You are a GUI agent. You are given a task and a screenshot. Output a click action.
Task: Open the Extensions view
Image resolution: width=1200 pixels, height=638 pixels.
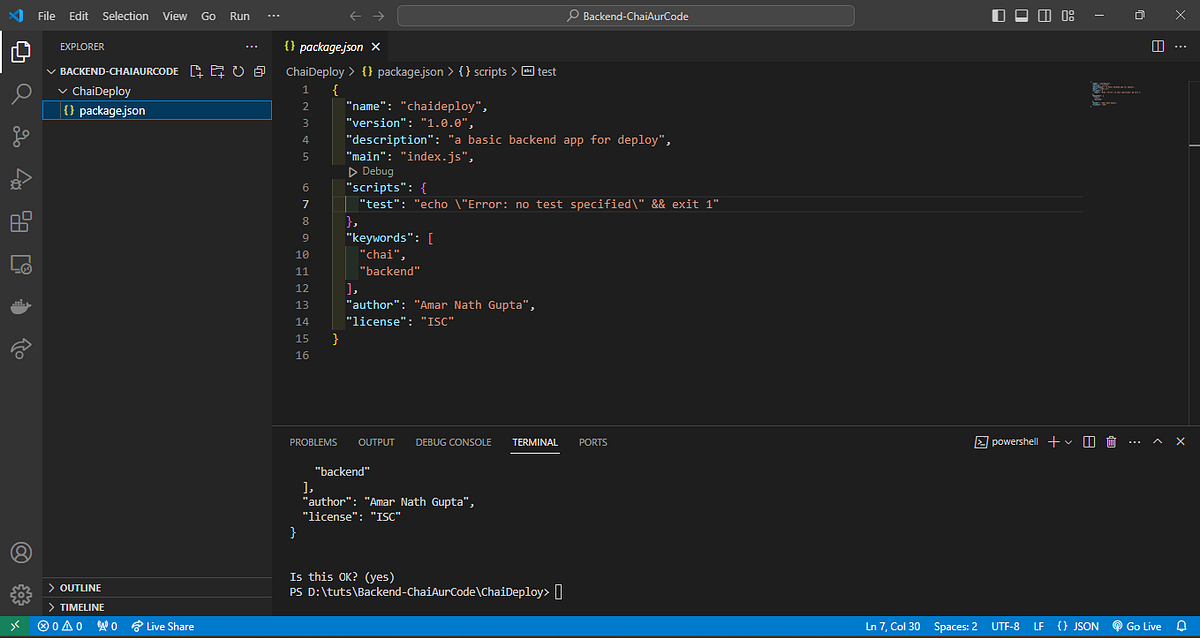21,221
